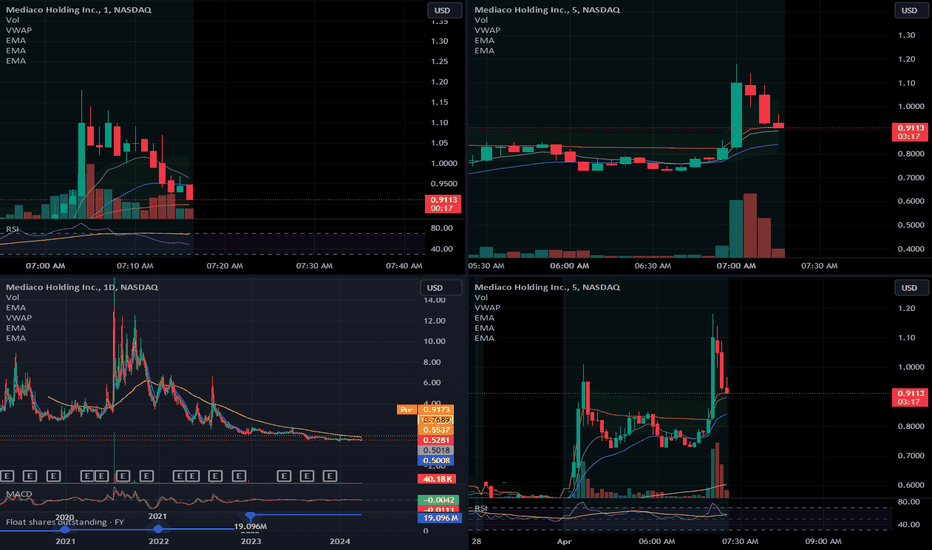Select Vol indicator legend on 1-minute chart

12,20
